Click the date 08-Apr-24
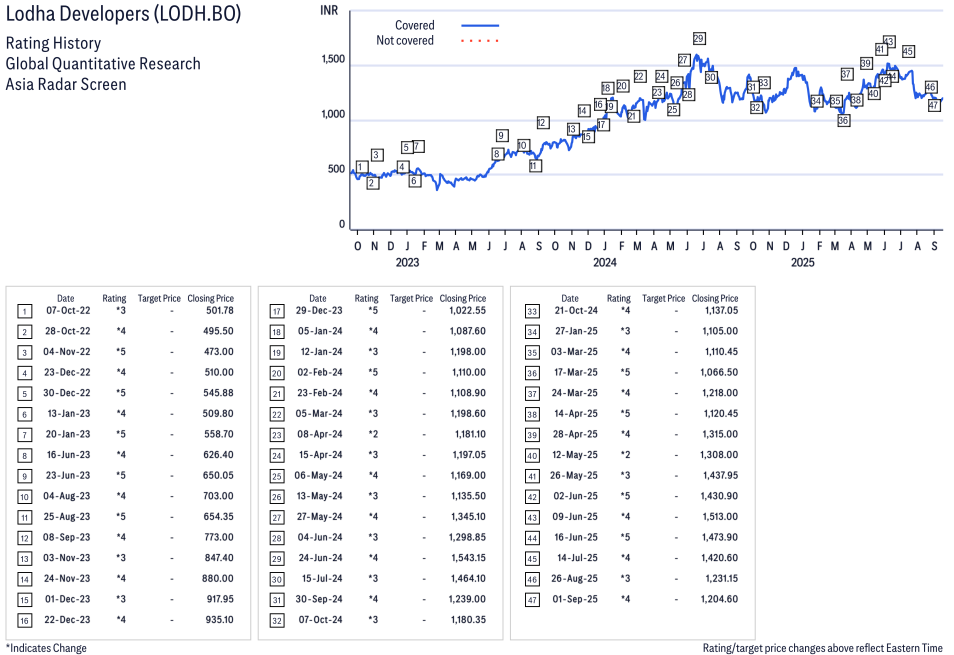 [320, 434]
